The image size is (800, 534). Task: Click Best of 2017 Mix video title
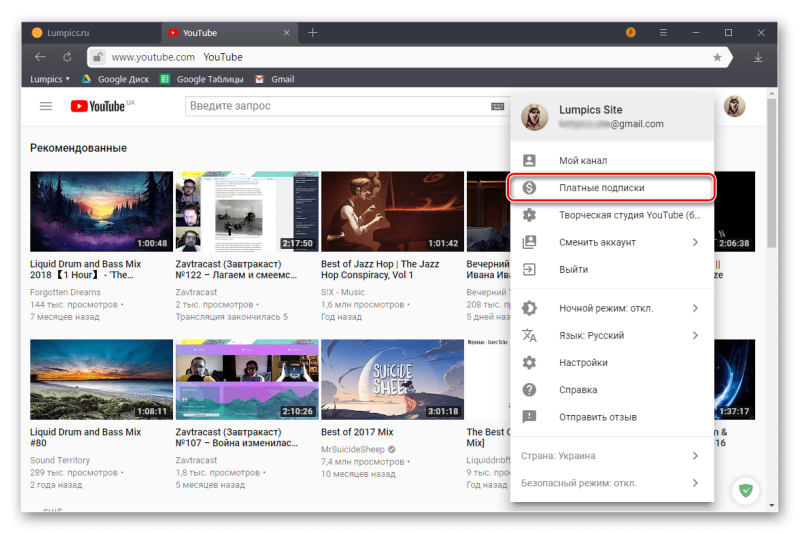coord(357,432)
